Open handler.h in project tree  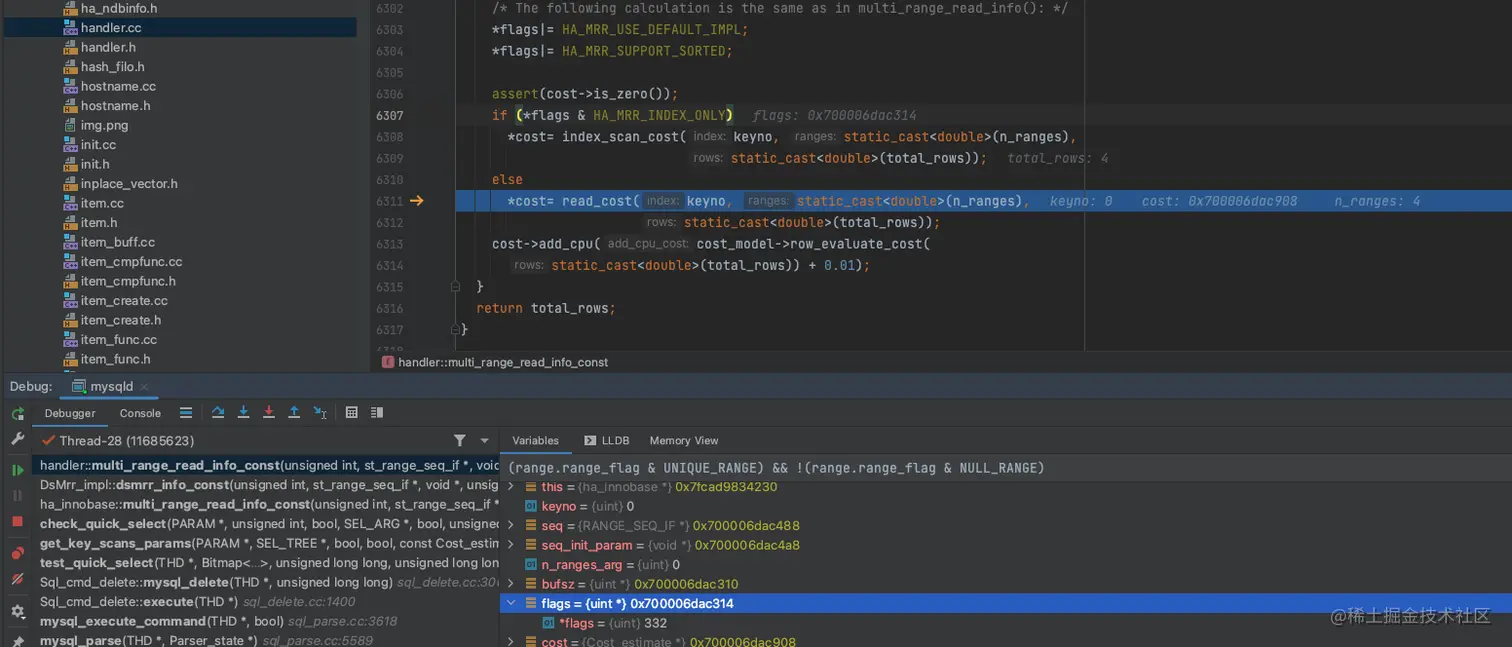(108, 47)
